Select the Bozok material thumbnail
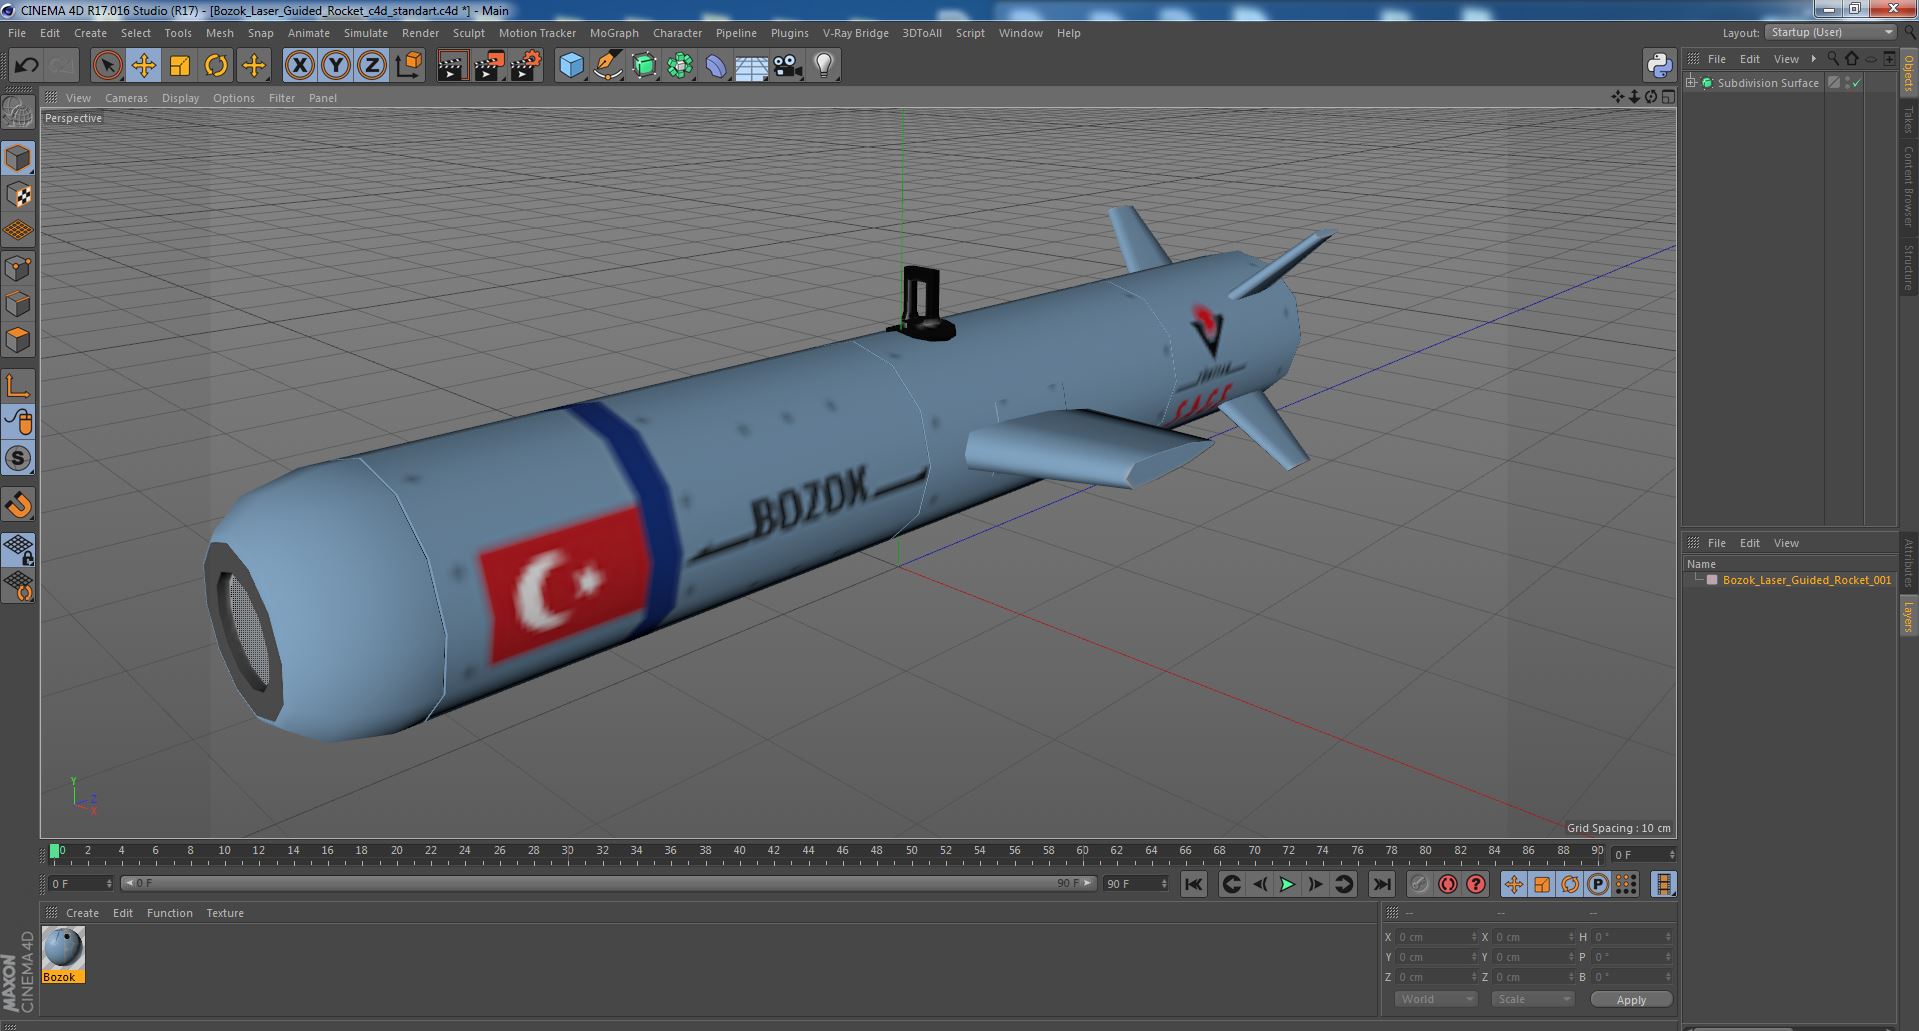The height and width of the screenshot is (1031, 1919). click(63, 948)
